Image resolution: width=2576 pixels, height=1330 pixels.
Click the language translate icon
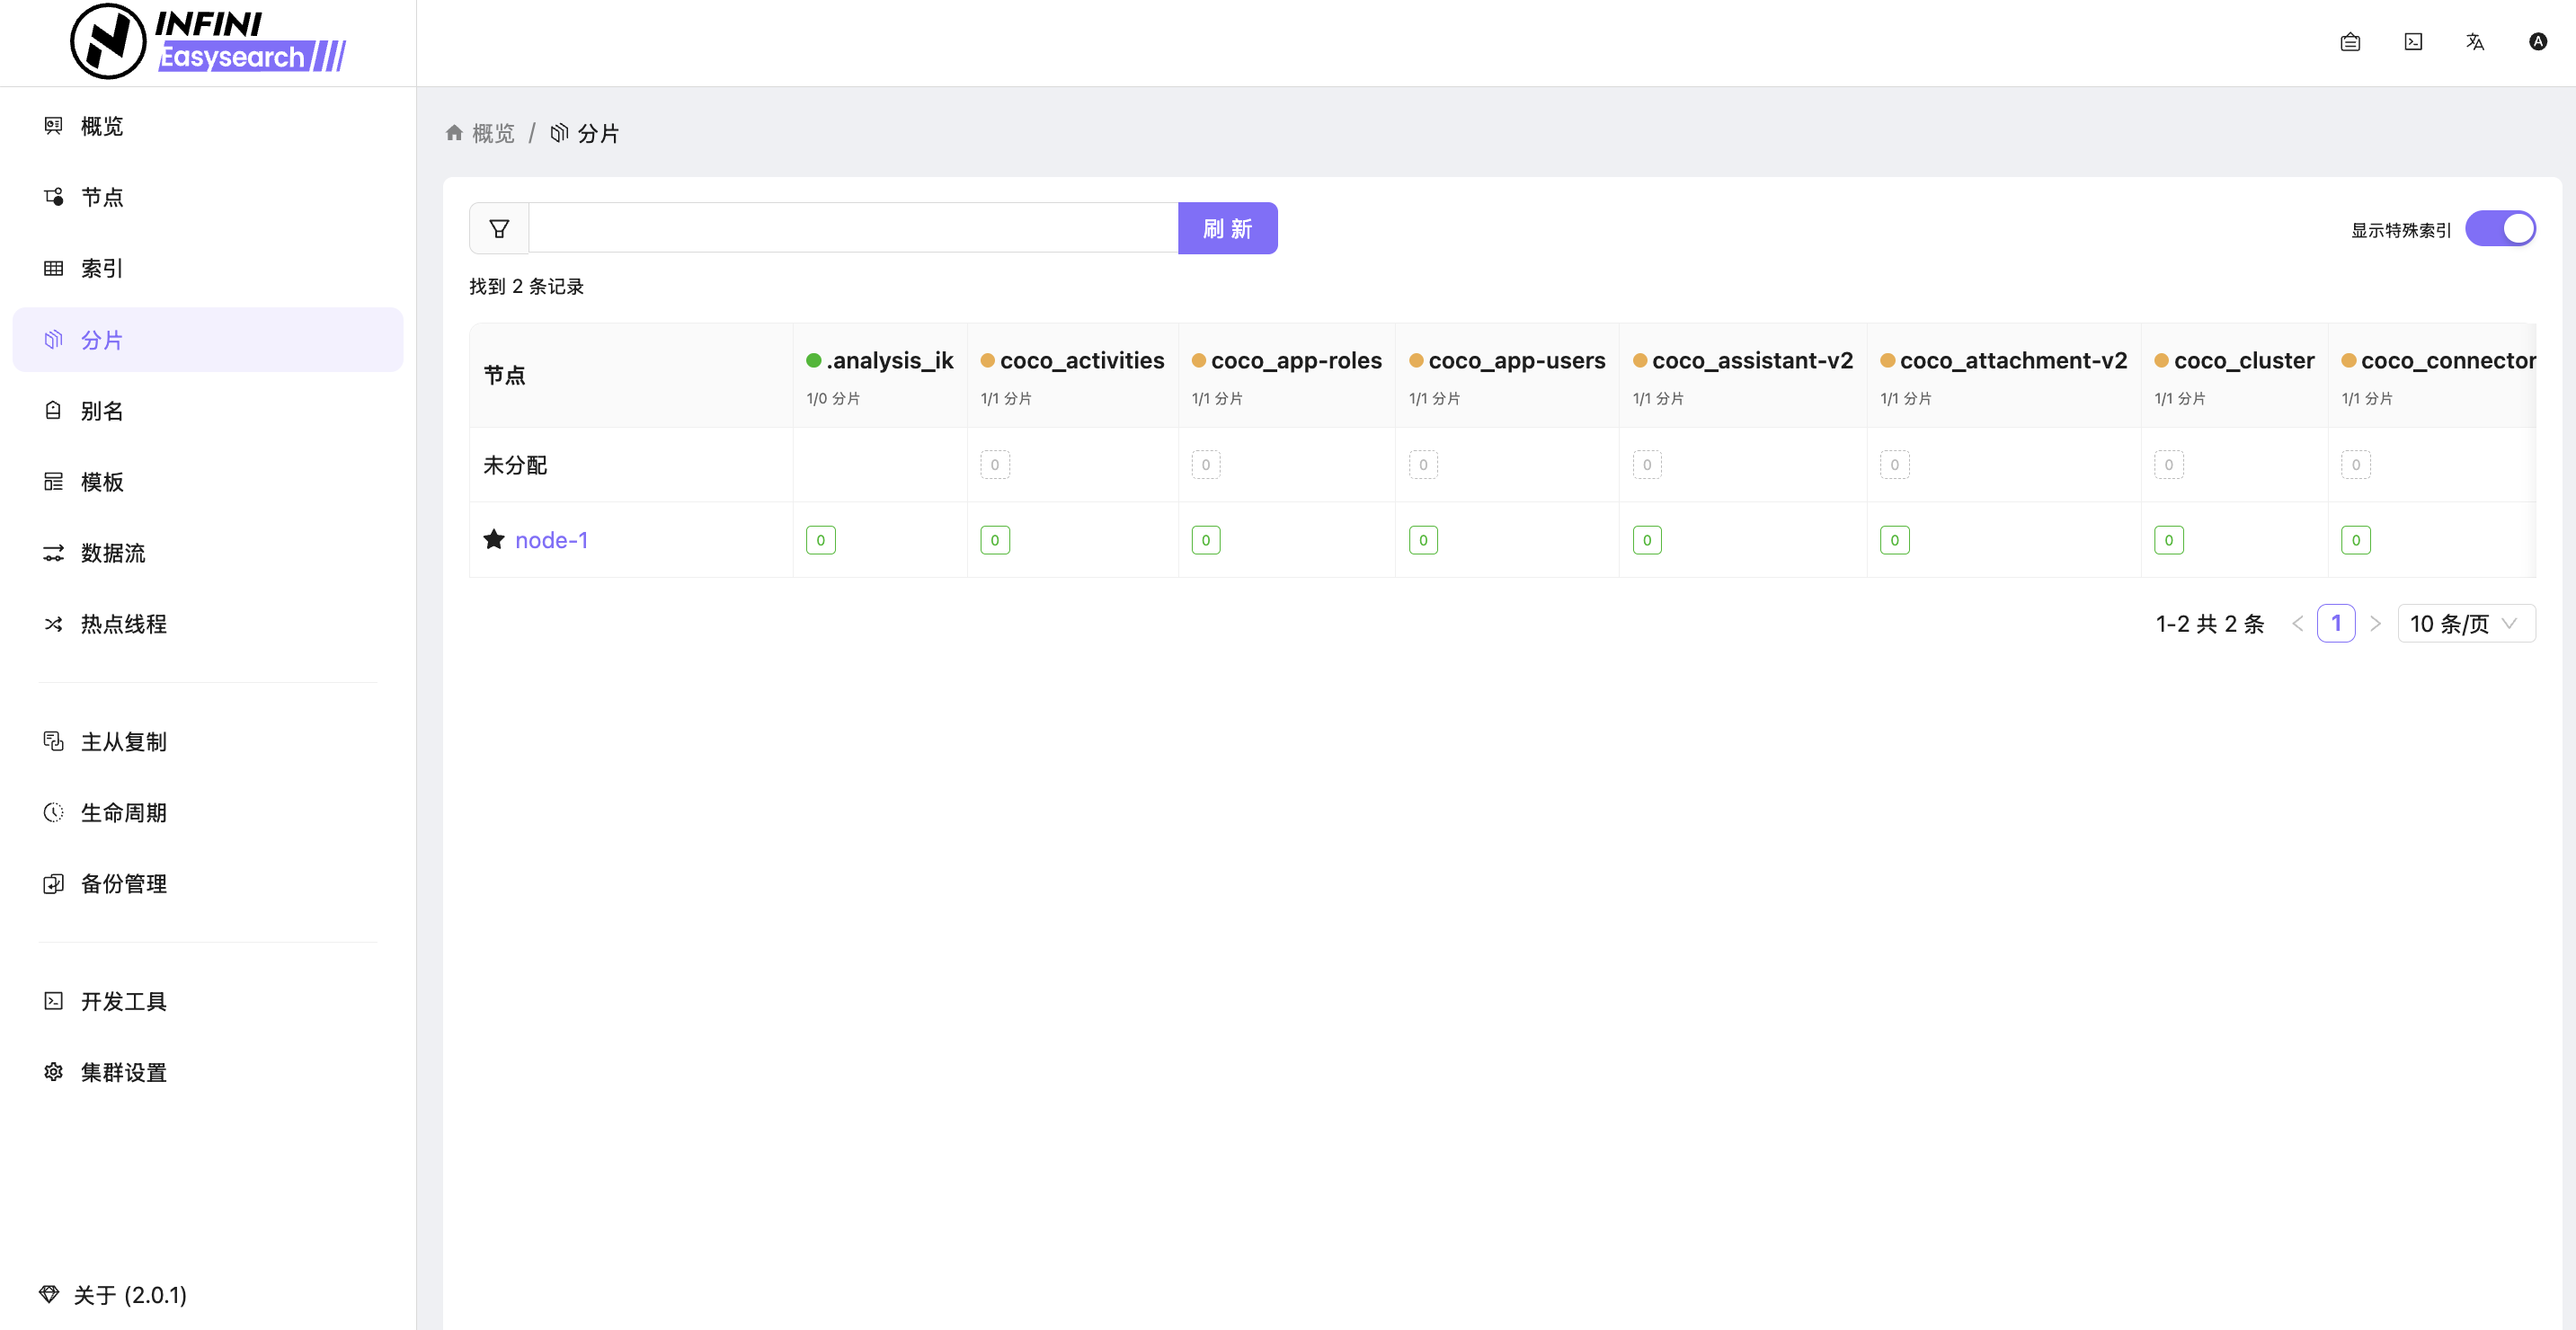(x=2475, y=42)
